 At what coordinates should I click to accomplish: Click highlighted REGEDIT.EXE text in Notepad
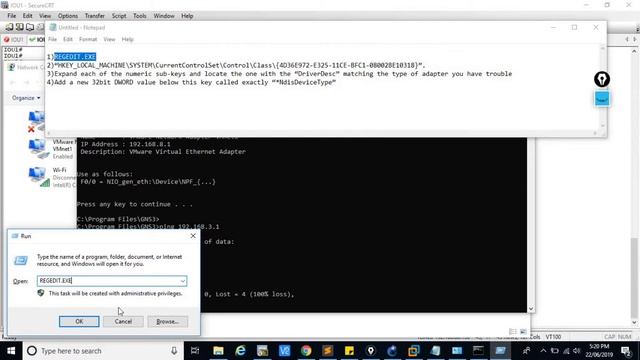tap(75, 57)
